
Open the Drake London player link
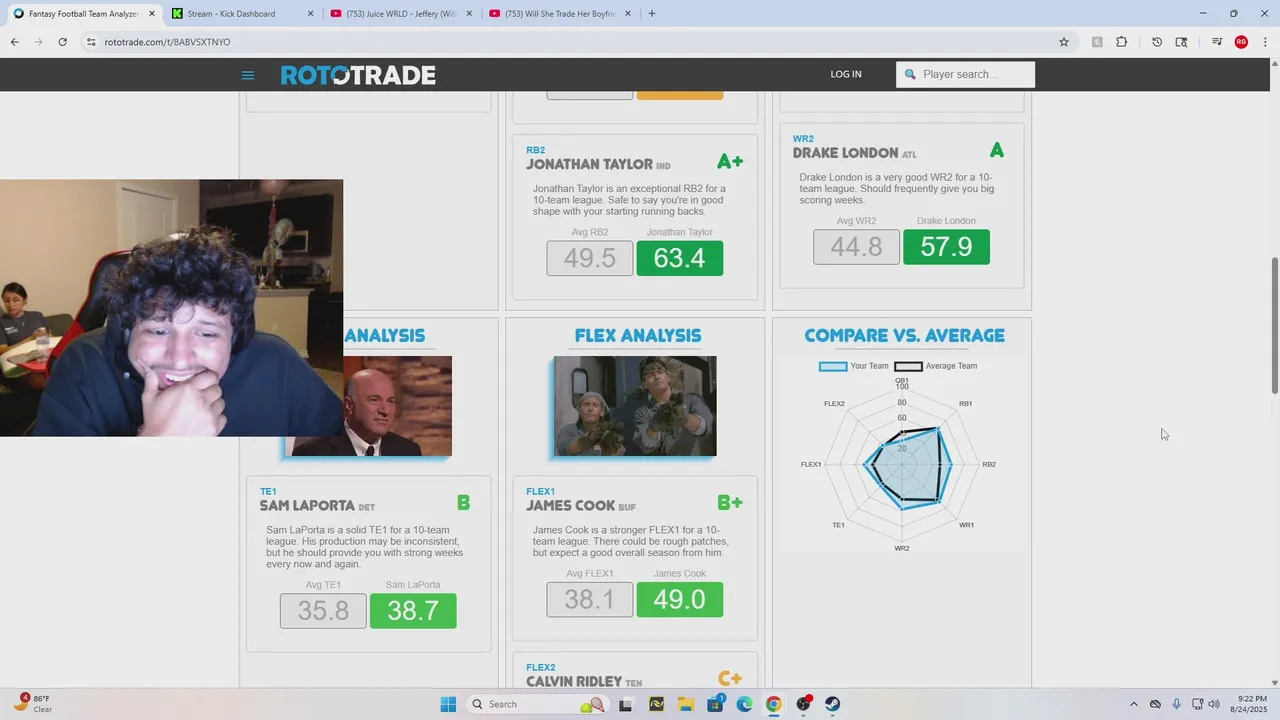(846, 153)
